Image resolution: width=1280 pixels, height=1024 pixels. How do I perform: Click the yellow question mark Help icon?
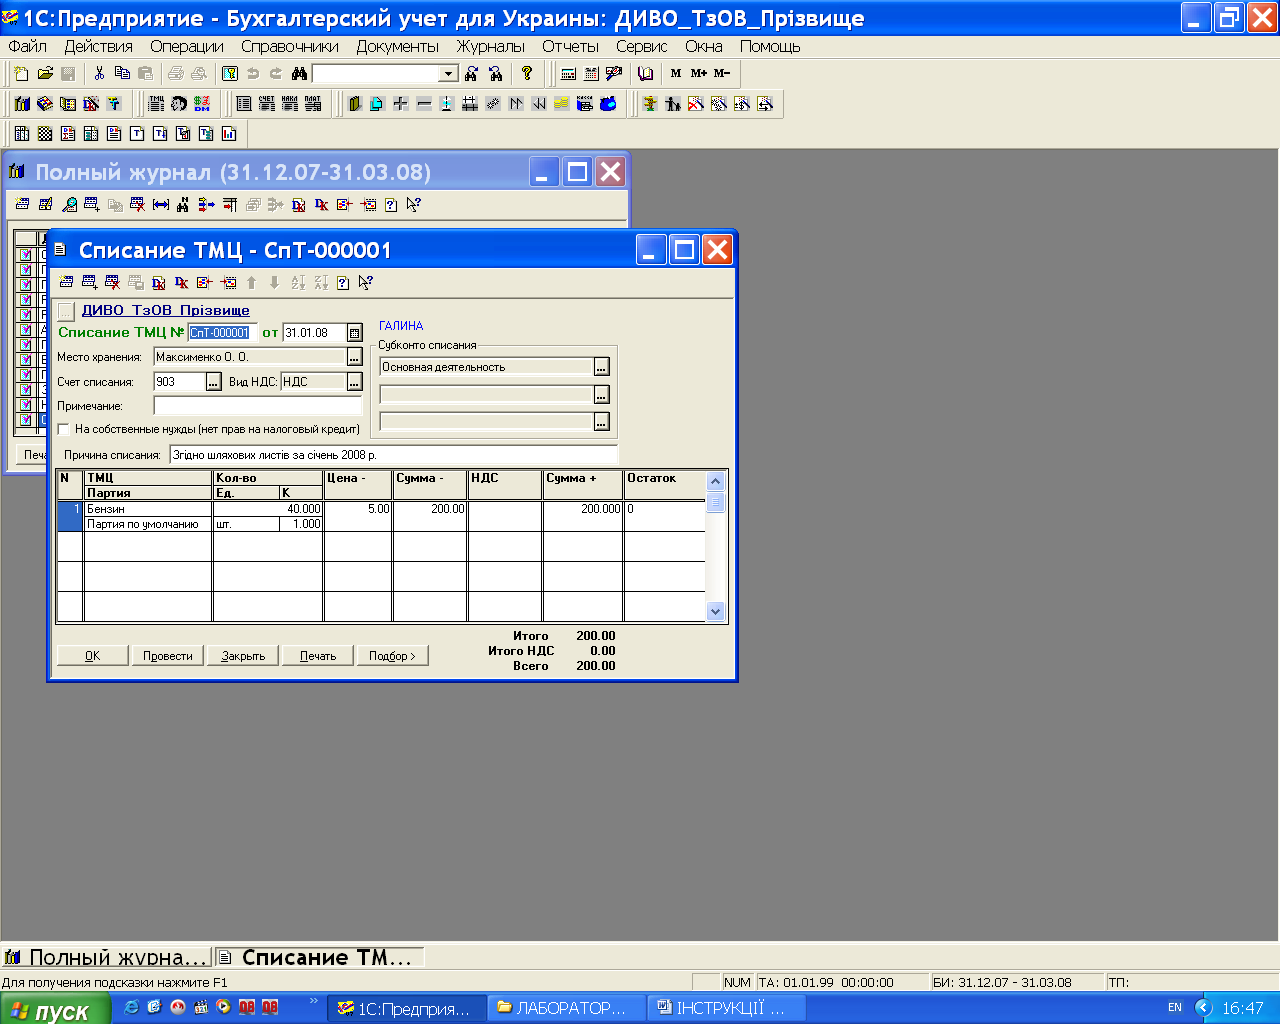pyautogui.click(x=527, y=73)
